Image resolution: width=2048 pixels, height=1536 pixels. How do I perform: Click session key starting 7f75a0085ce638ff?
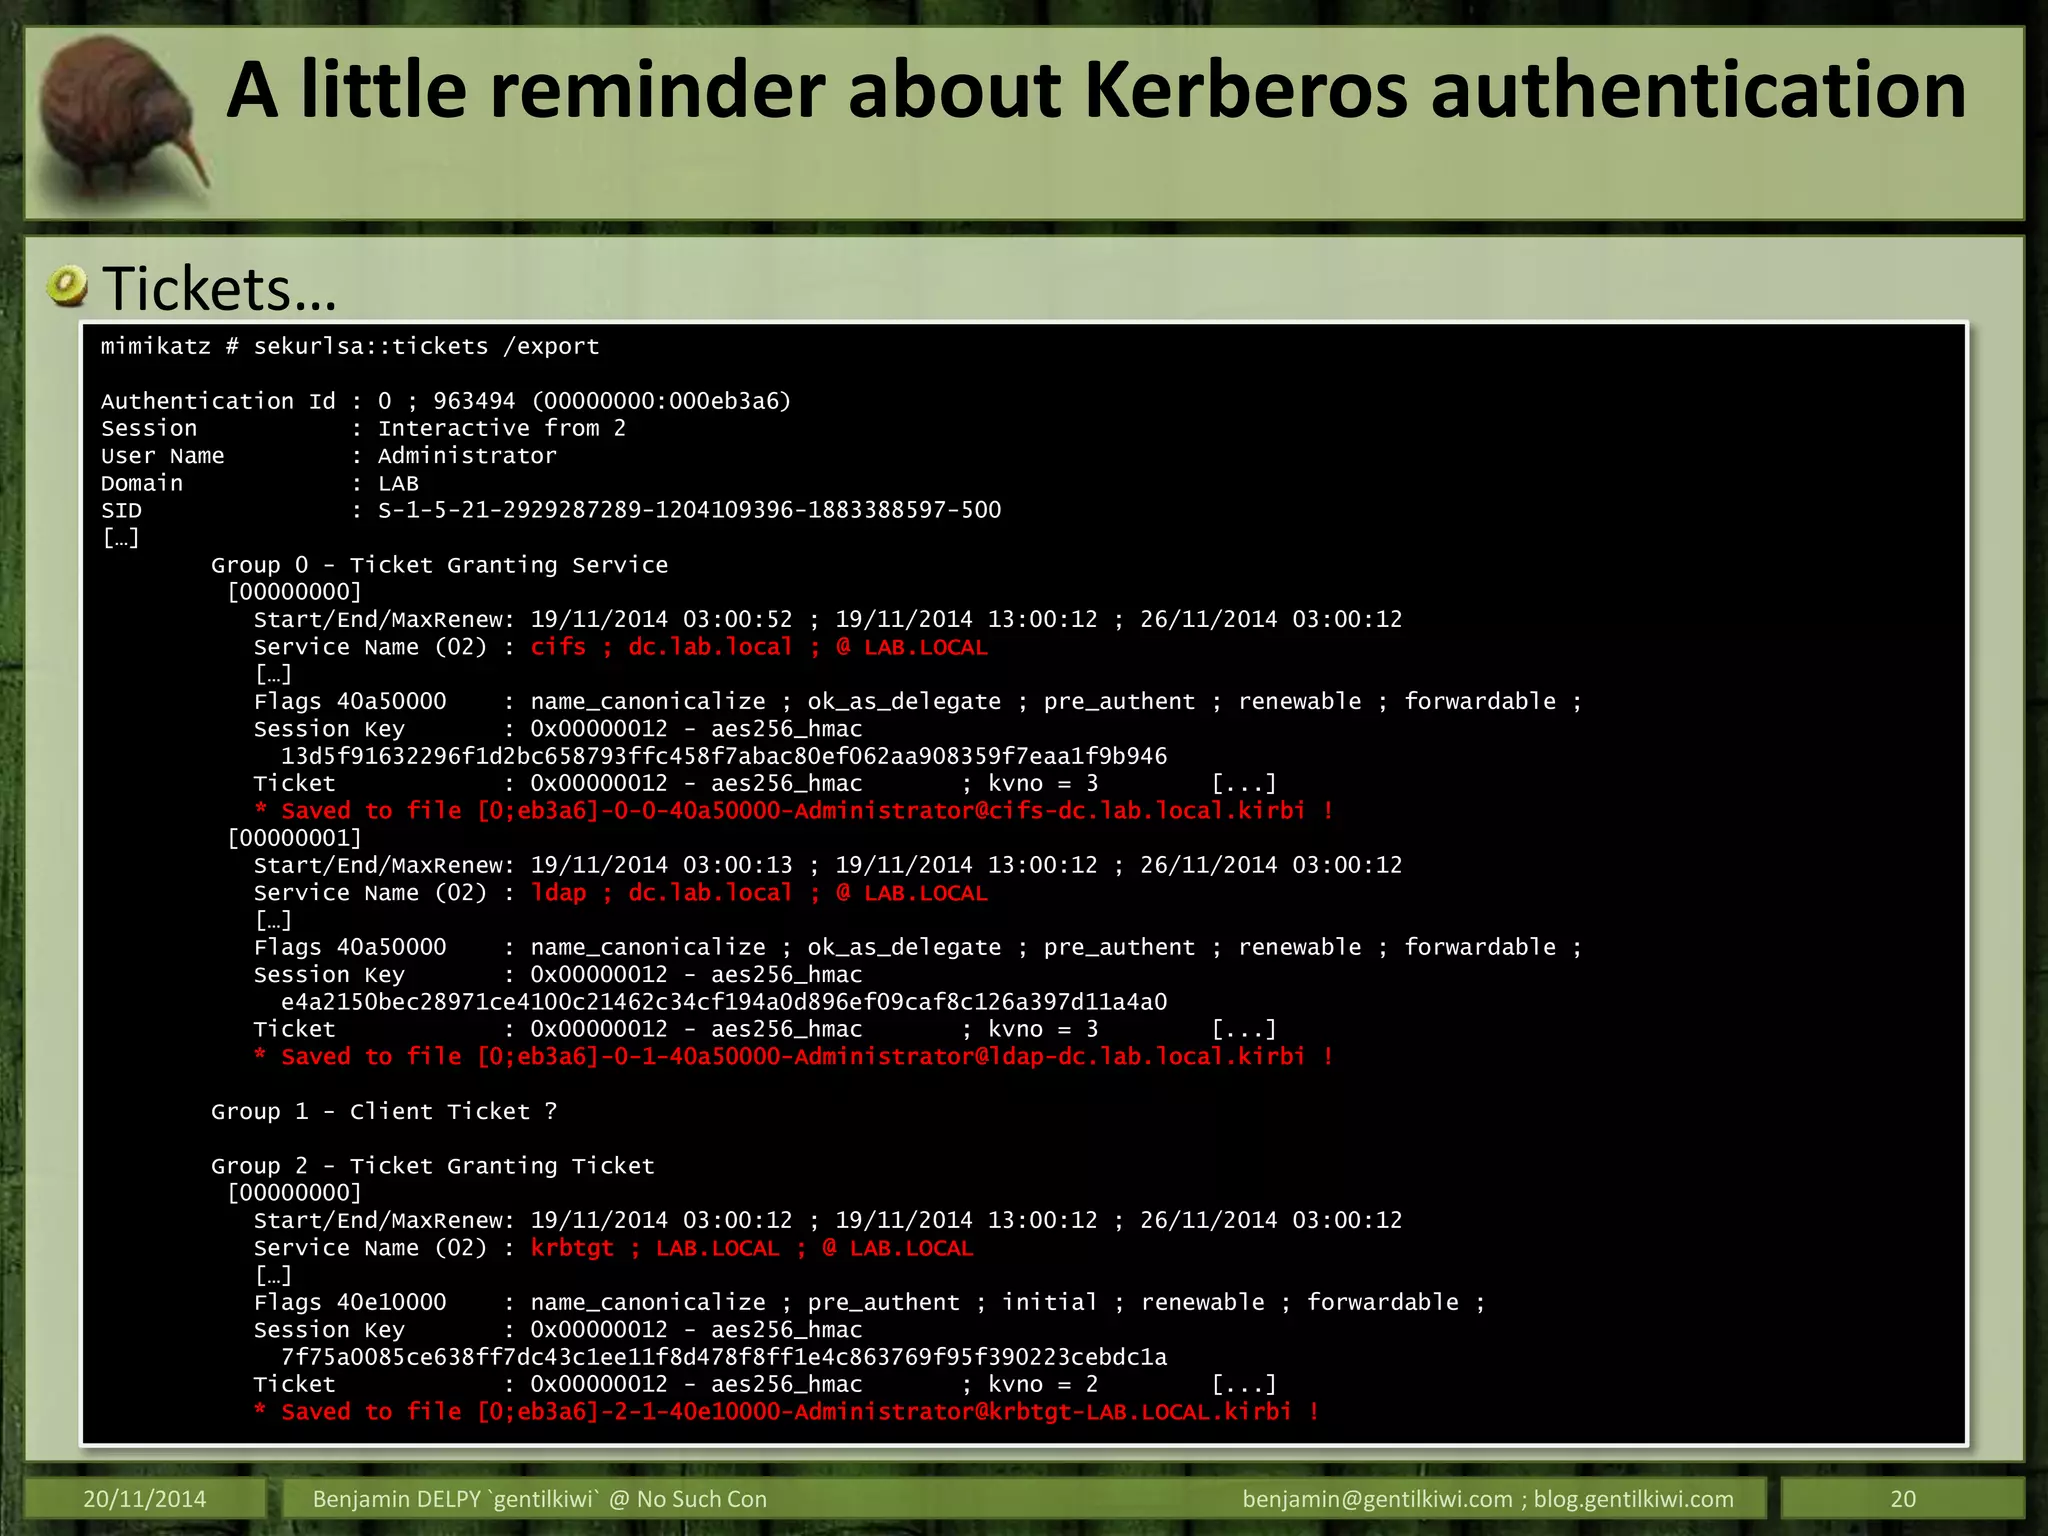pos(724,1357)
